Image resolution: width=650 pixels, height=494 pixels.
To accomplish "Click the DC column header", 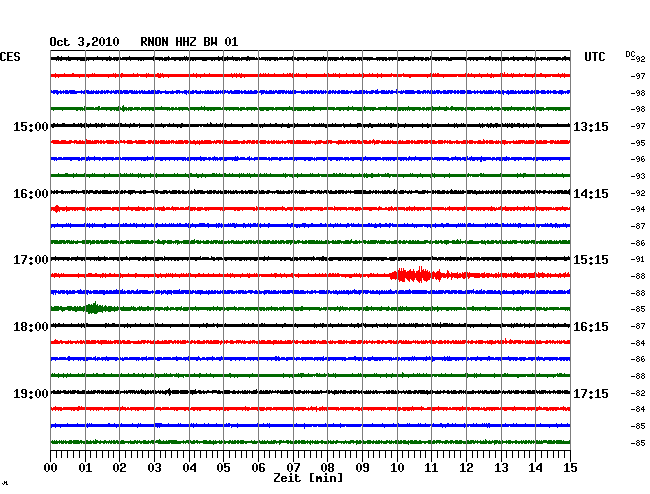I will click(630, 54).
